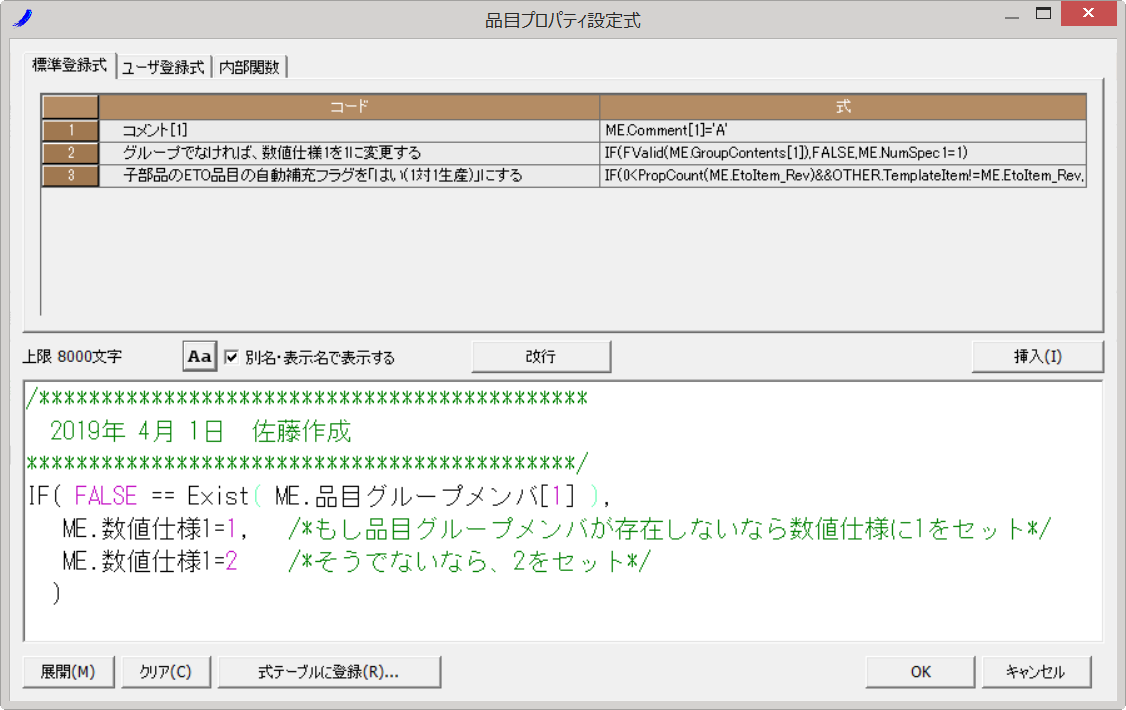Select the グループでなければ code cell
This screenshot has width=1126, height=710.
coord(349,153)
